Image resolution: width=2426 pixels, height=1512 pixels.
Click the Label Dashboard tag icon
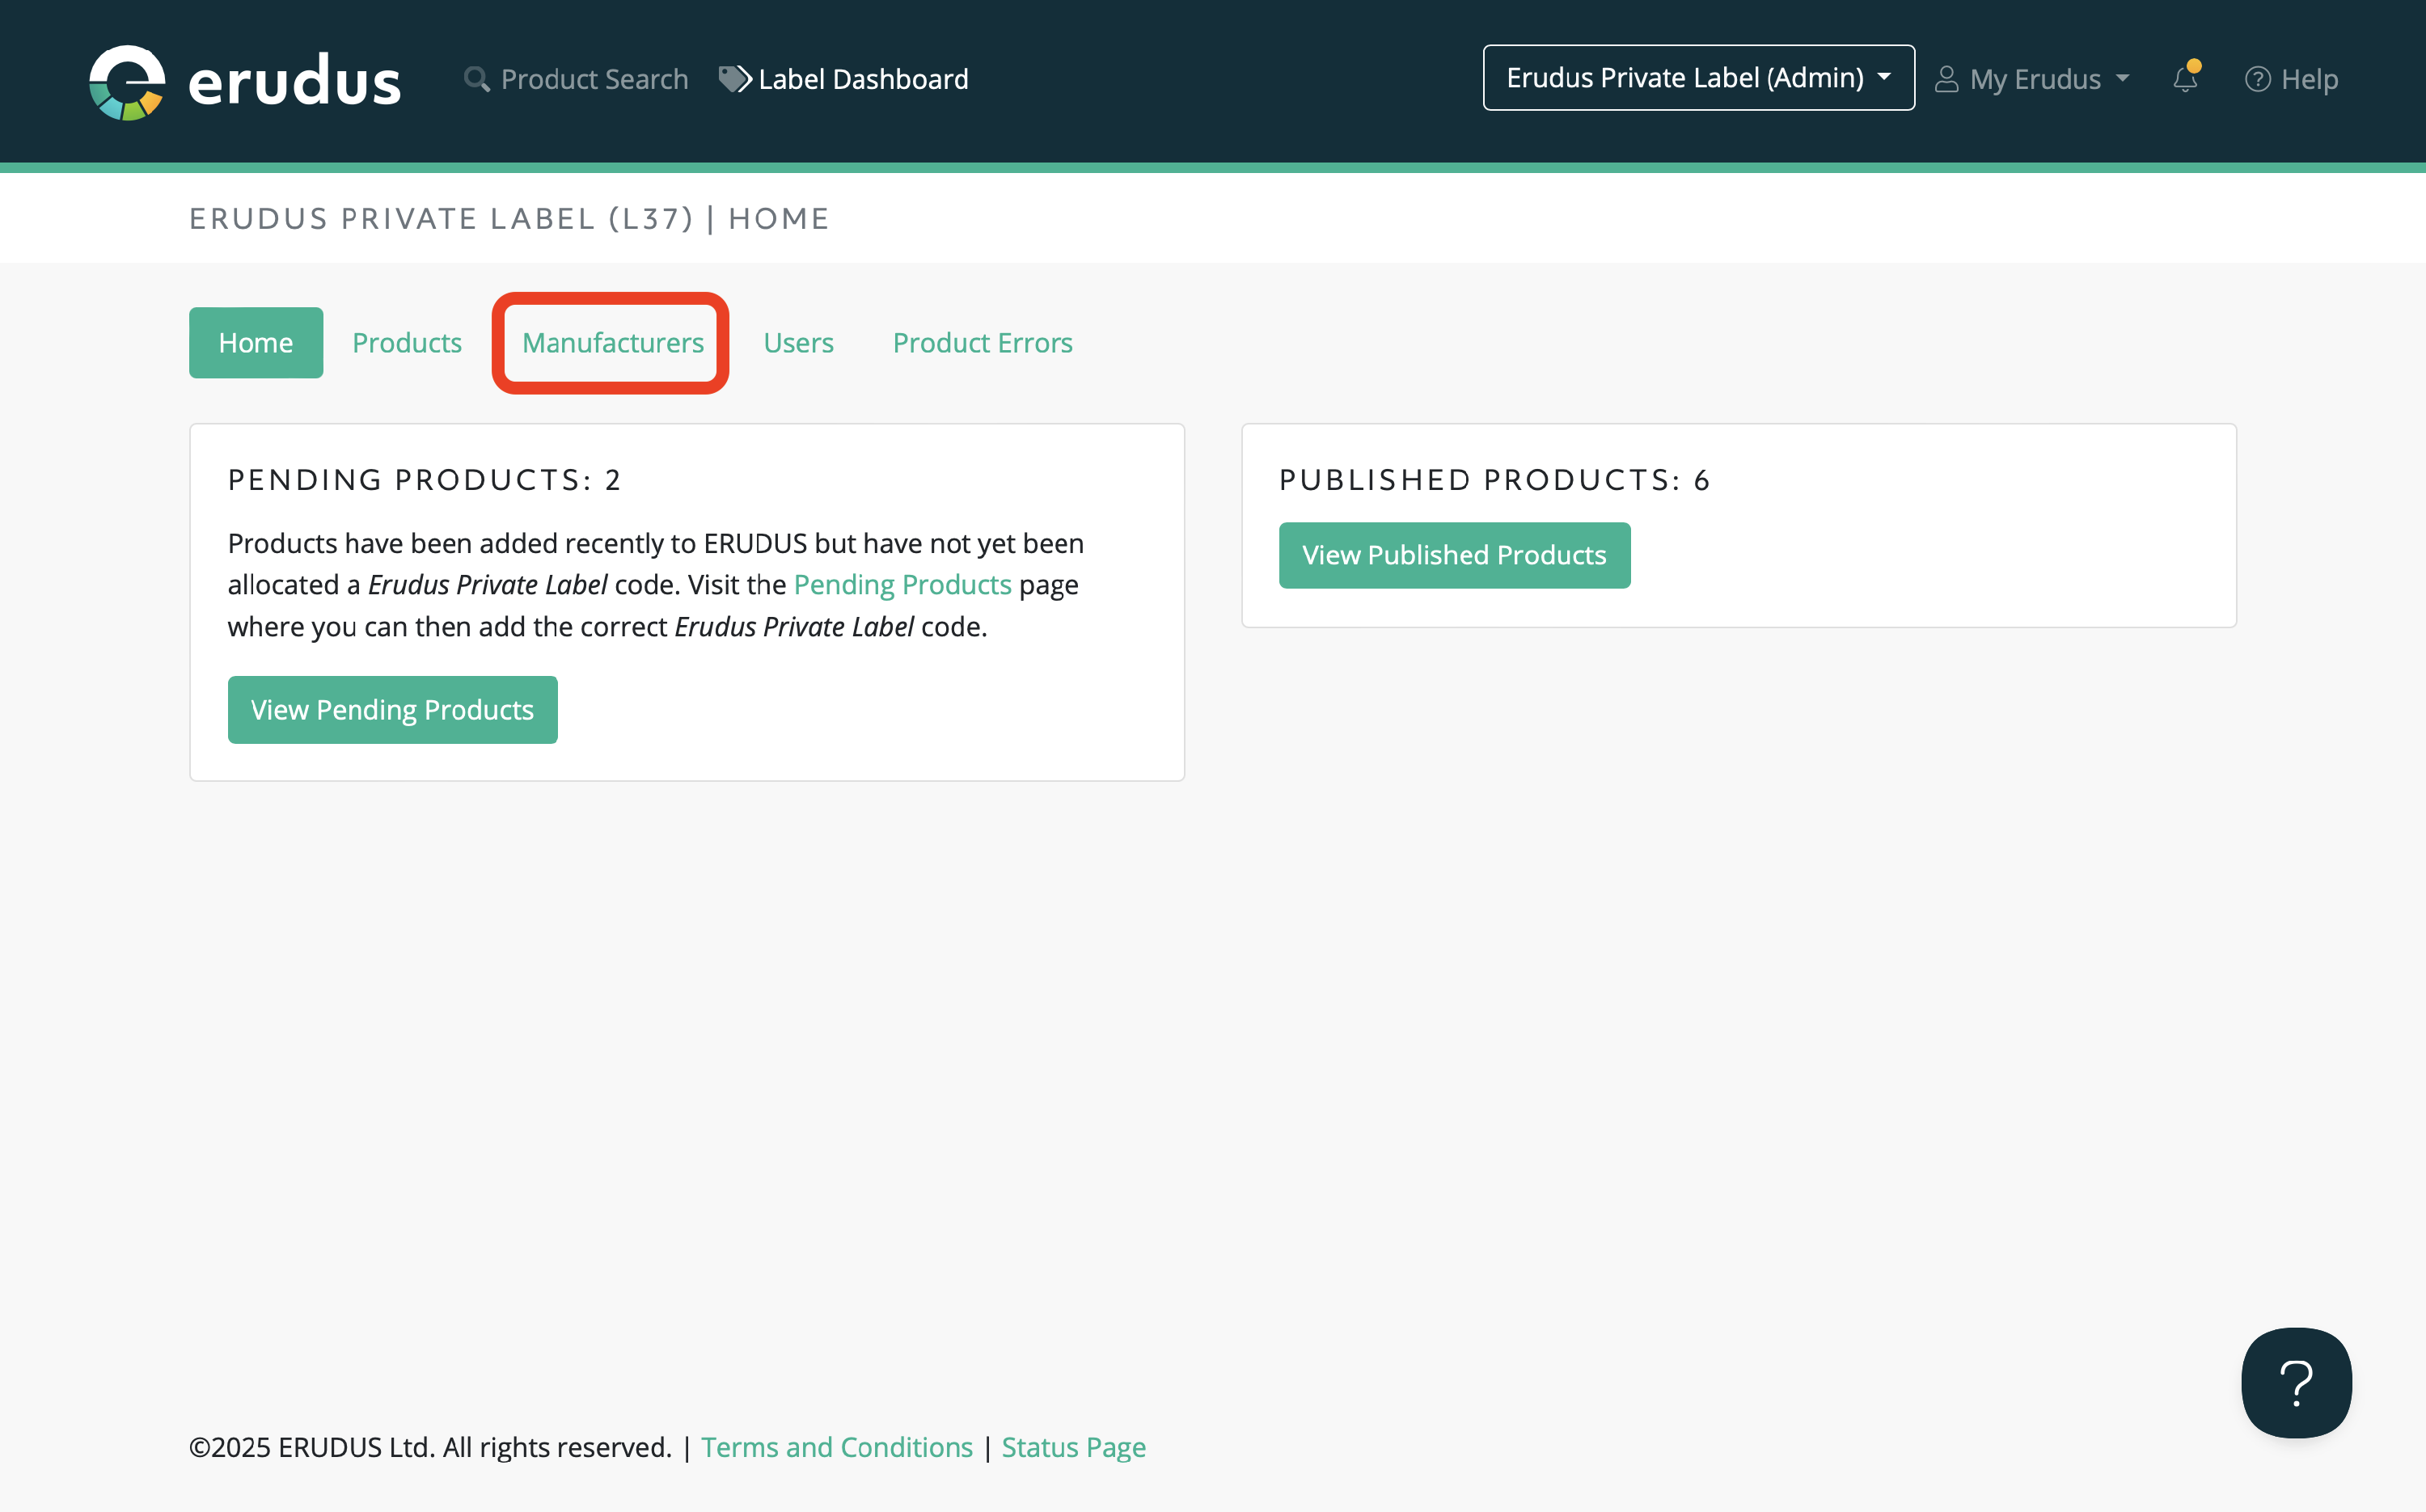[x=735, y=79]
